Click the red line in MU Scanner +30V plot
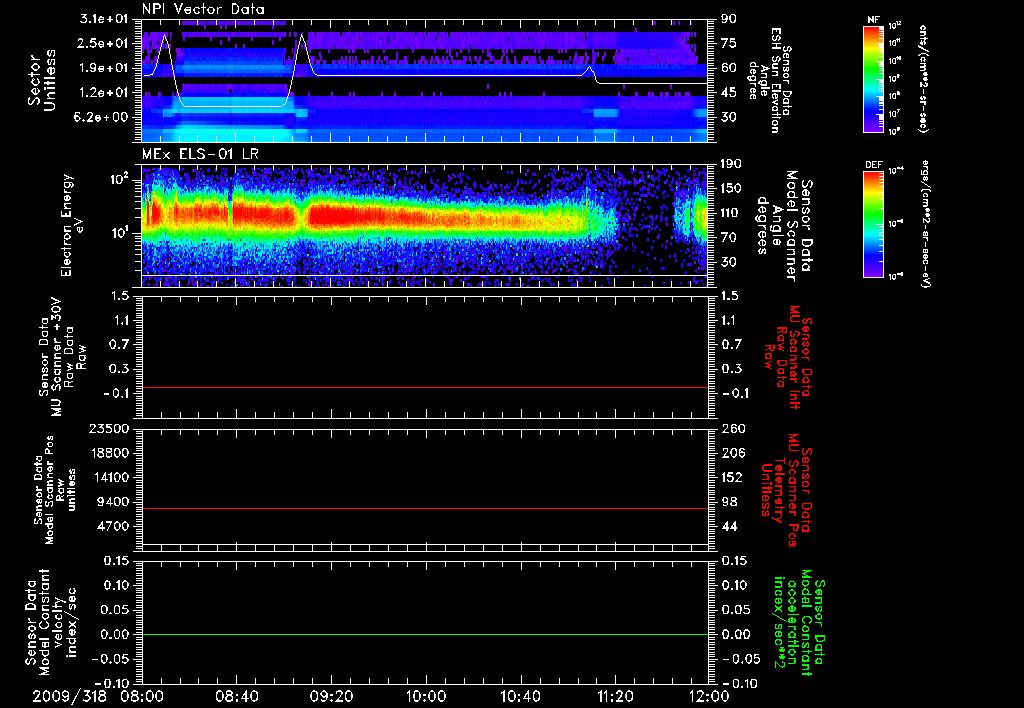The width and height of the screenshot is (1024, 708). 424,387
